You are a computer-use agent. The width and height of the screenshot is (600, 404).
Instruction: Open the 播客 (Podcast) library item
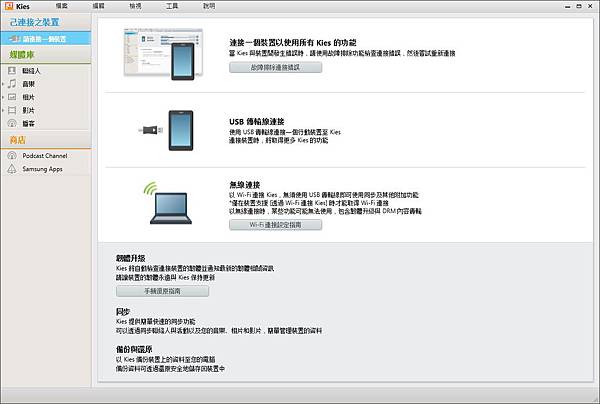29,124
